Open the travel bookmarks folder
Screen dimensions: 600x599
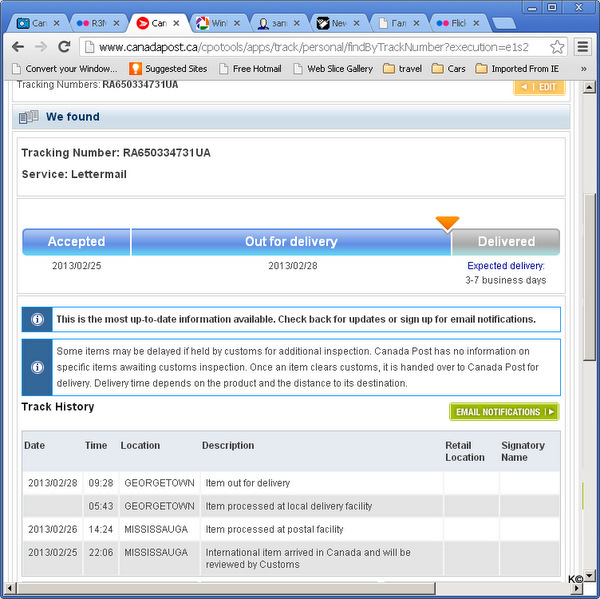click(x=403, y=69)
